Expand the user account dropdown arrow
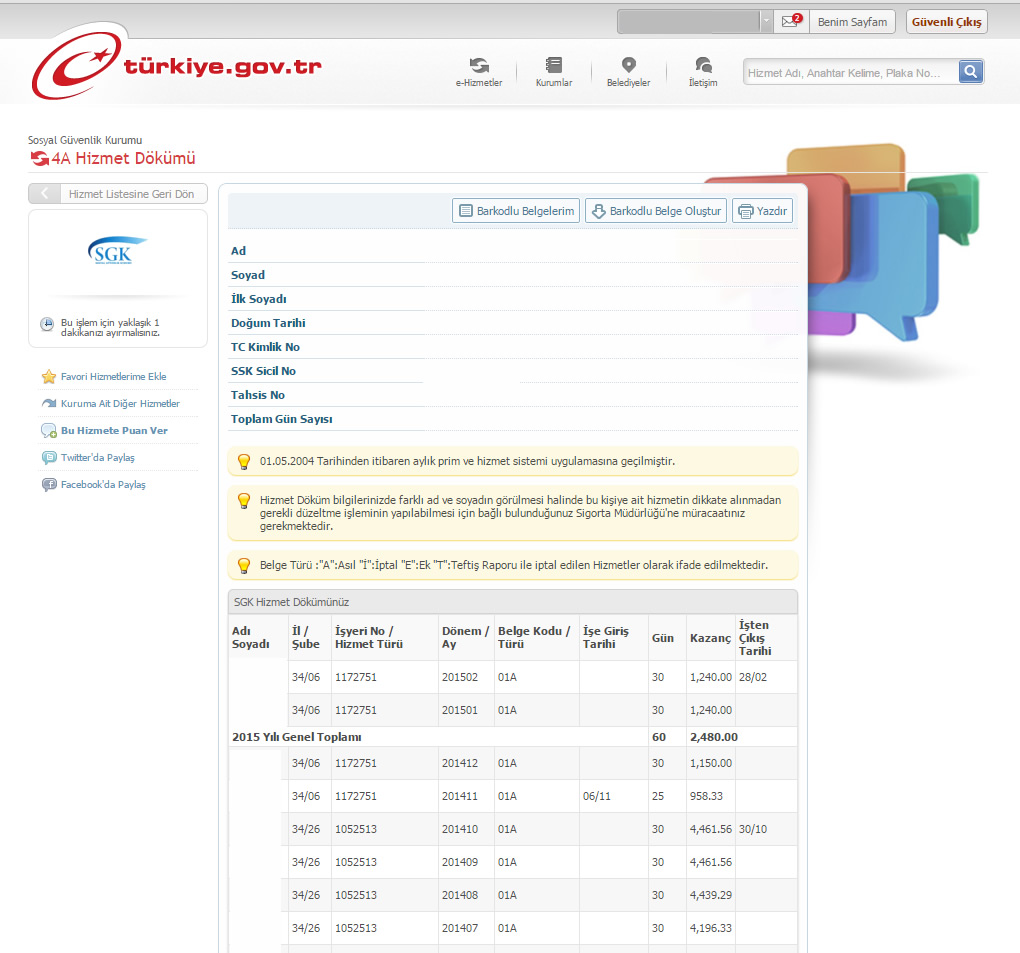 click(x=766, y=21)
